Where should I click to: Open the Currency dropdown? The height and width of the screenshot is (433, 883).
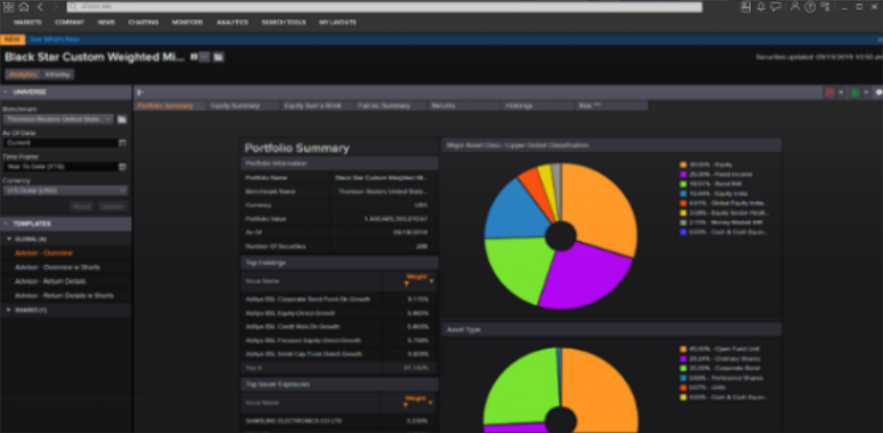[x=65, y=190]
